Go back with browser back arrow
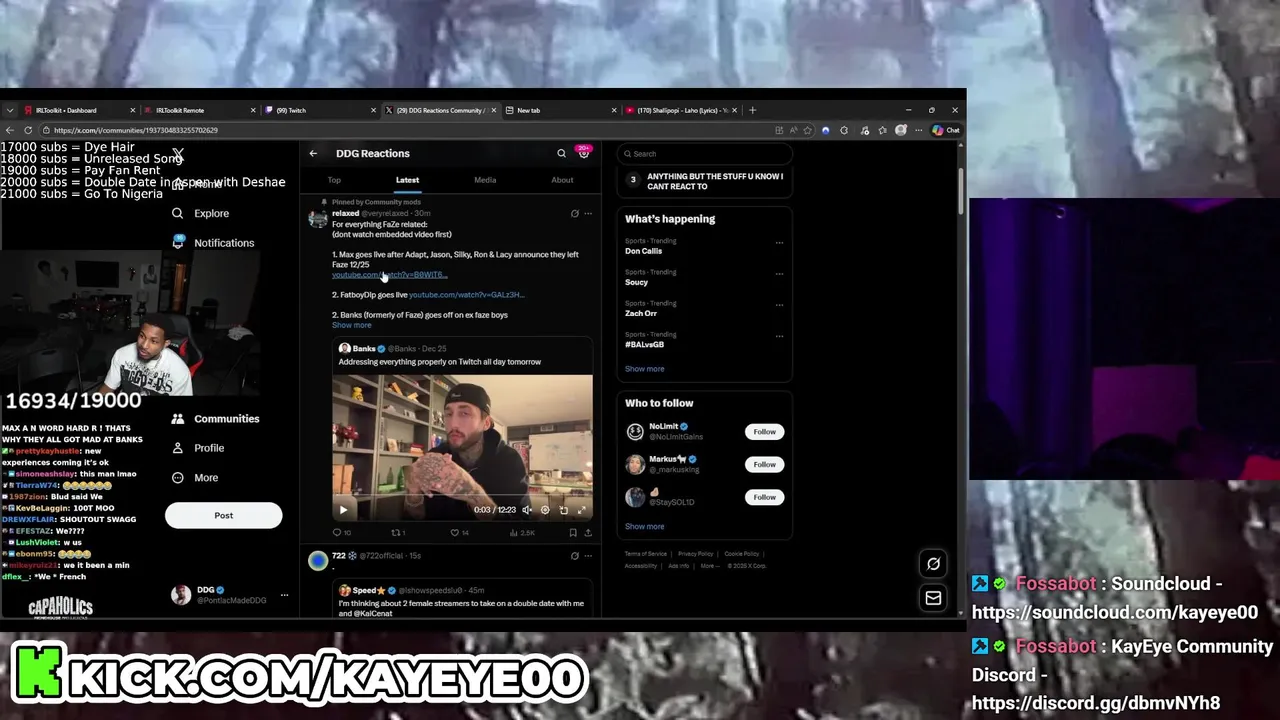 [x=10, y=130]
